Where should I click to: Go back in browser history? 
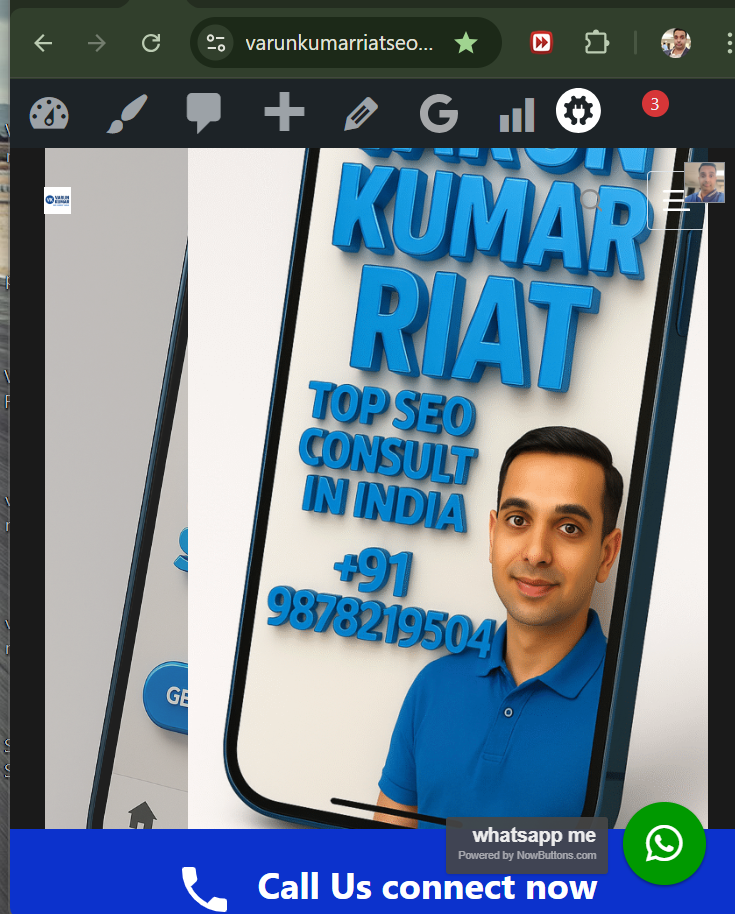click(x=43, y=43)
